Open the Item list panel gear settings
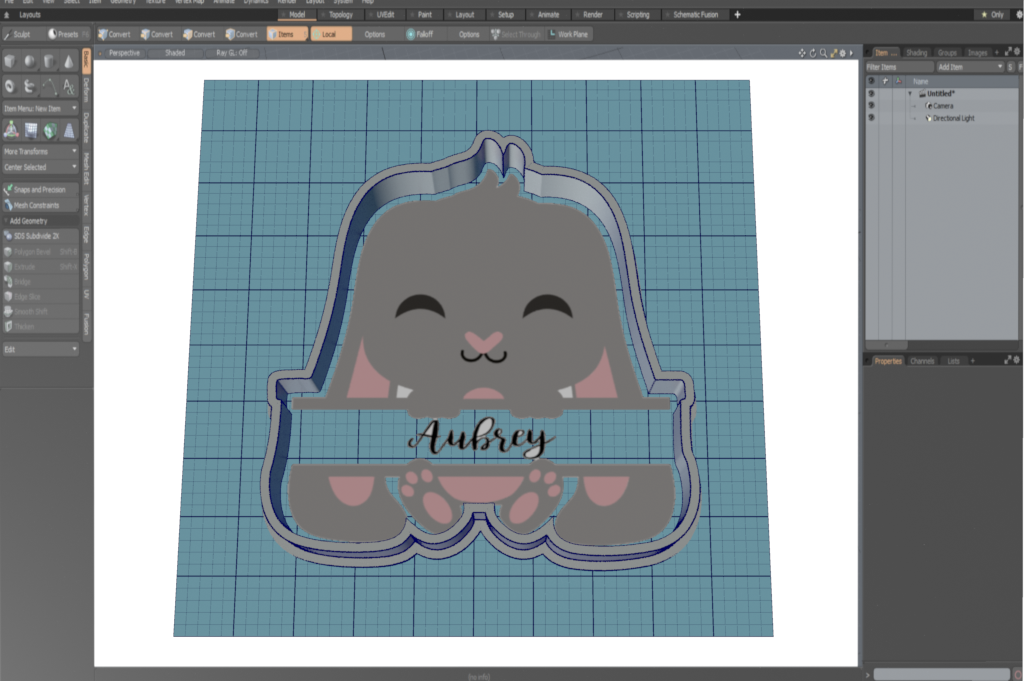Screen dimensions: 1024x681 click(1017, 51)
